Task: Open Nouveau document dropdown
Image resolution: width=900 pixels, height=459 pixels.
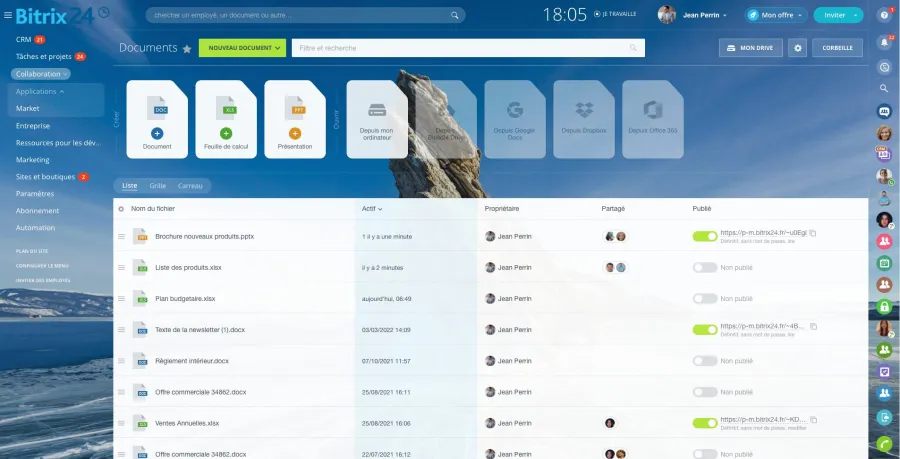Action: 242,48
